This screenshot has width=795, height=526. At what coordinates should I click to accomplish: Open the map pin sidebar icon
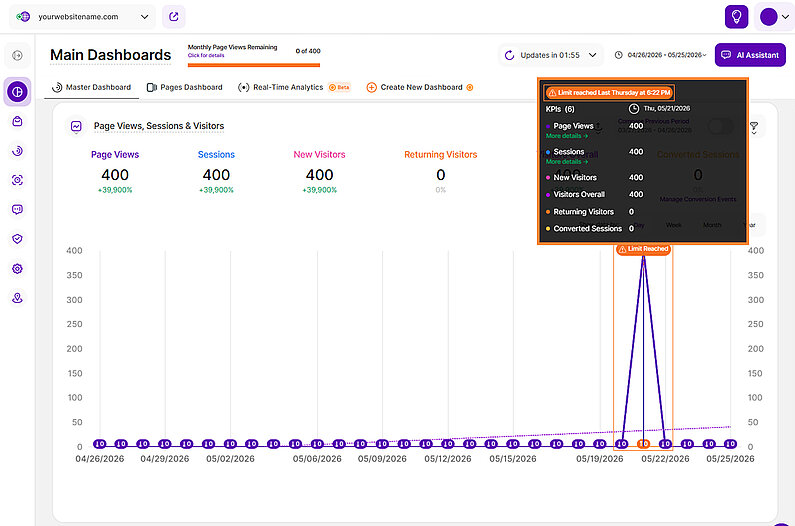17,298
